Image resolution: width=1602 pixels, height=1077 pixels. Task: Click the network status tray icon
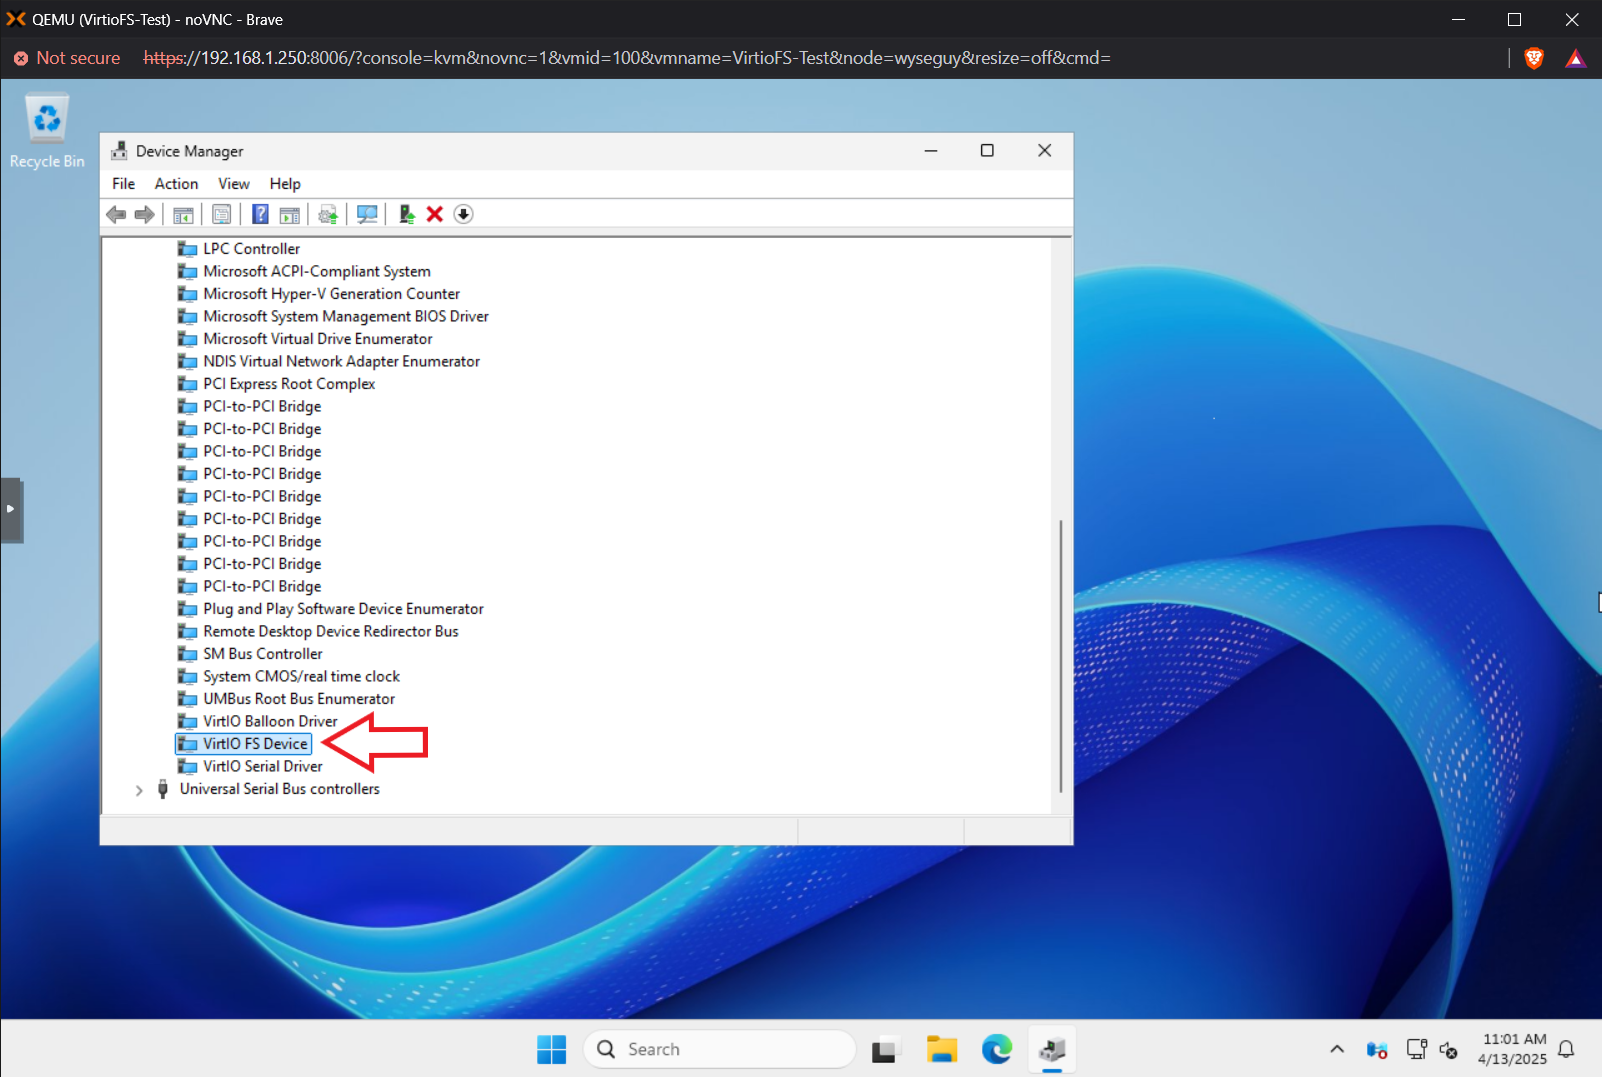[1416, 1049]
